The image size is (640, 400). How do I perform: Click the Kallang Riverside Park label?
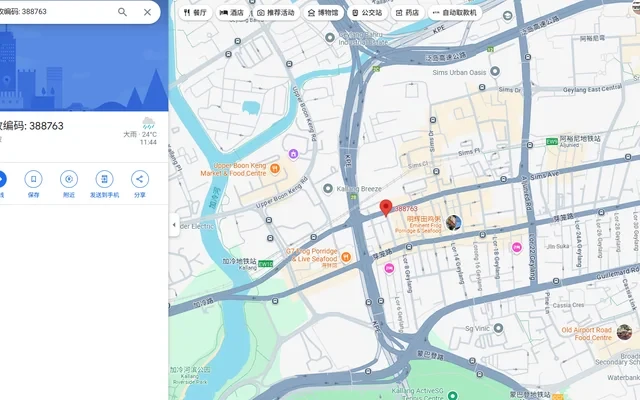(x=190, y=375)
